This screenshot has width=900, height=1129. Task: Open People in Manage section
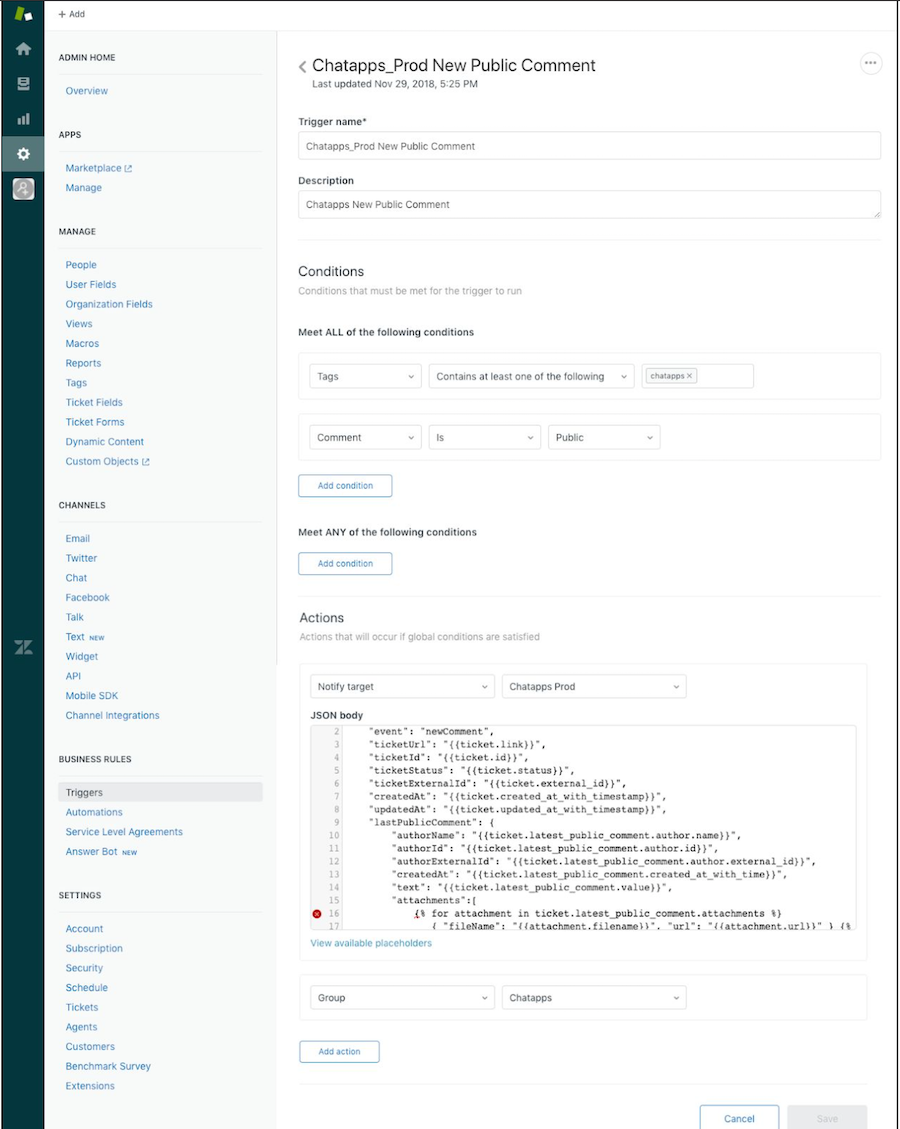(x=81, y=265)
